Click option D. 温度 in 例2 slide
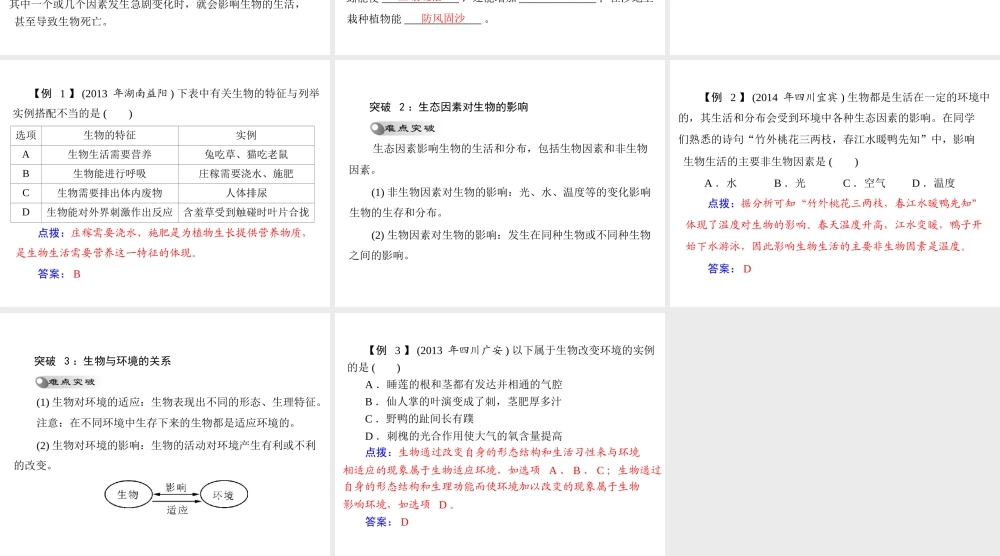 (933, 183)
